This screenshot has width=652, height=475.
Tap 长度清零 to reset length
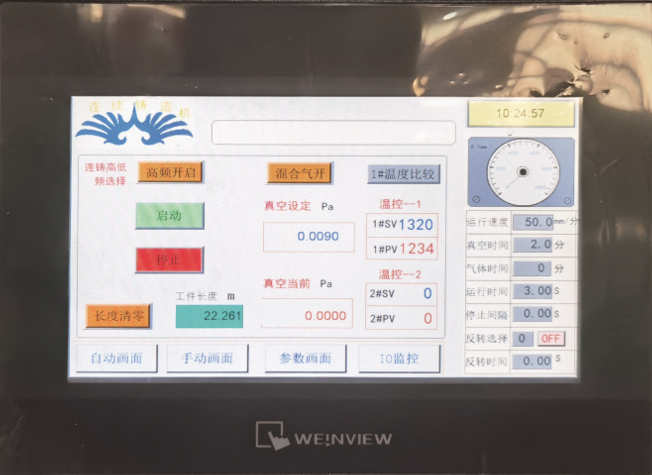[x=119, y=316]
